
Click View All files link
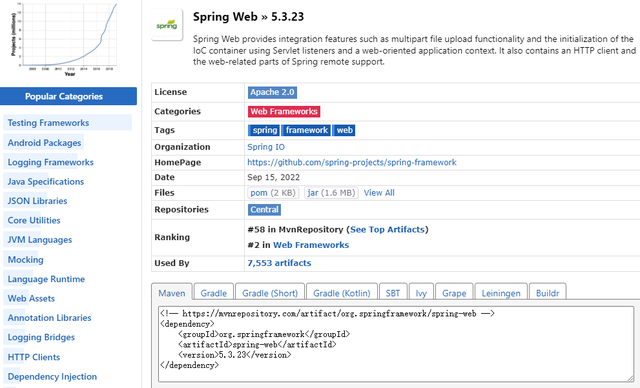tap(379, 193)
